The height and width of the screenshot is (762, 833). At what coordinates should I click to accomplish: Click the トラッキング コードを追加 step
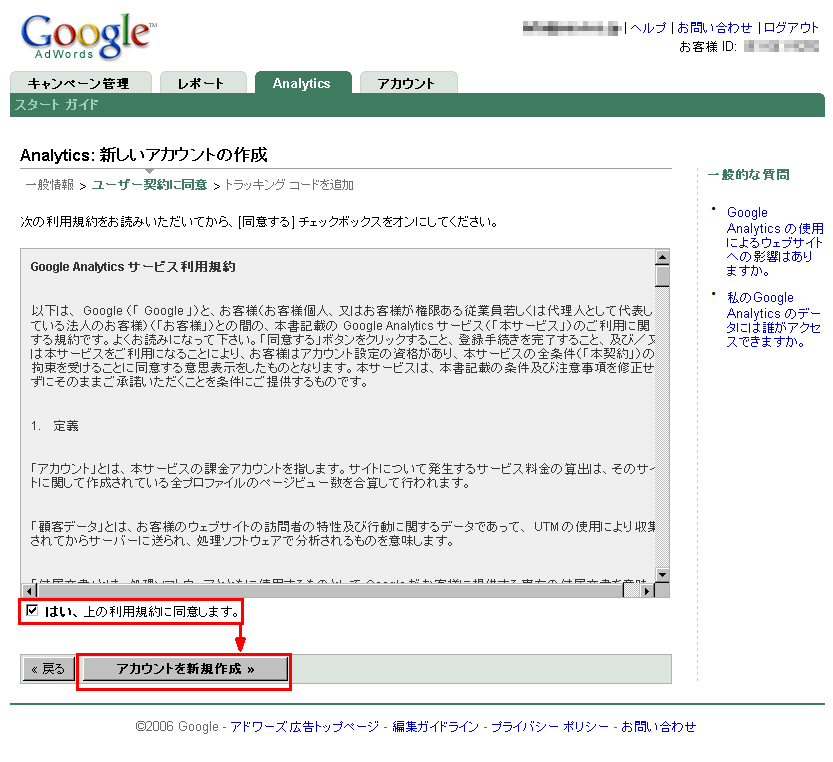coord(288,185)
